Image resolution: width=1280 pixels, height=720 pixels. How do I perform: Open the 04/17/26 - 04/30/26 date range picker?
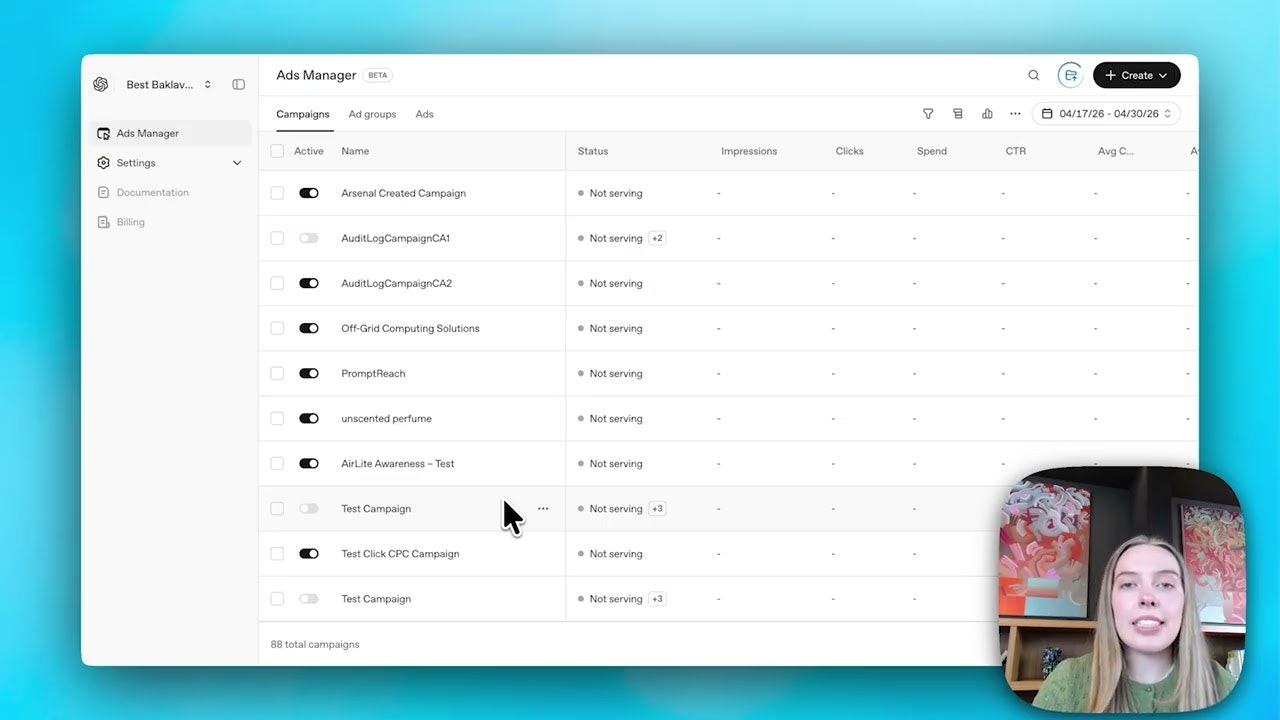tap(1106, 114)
